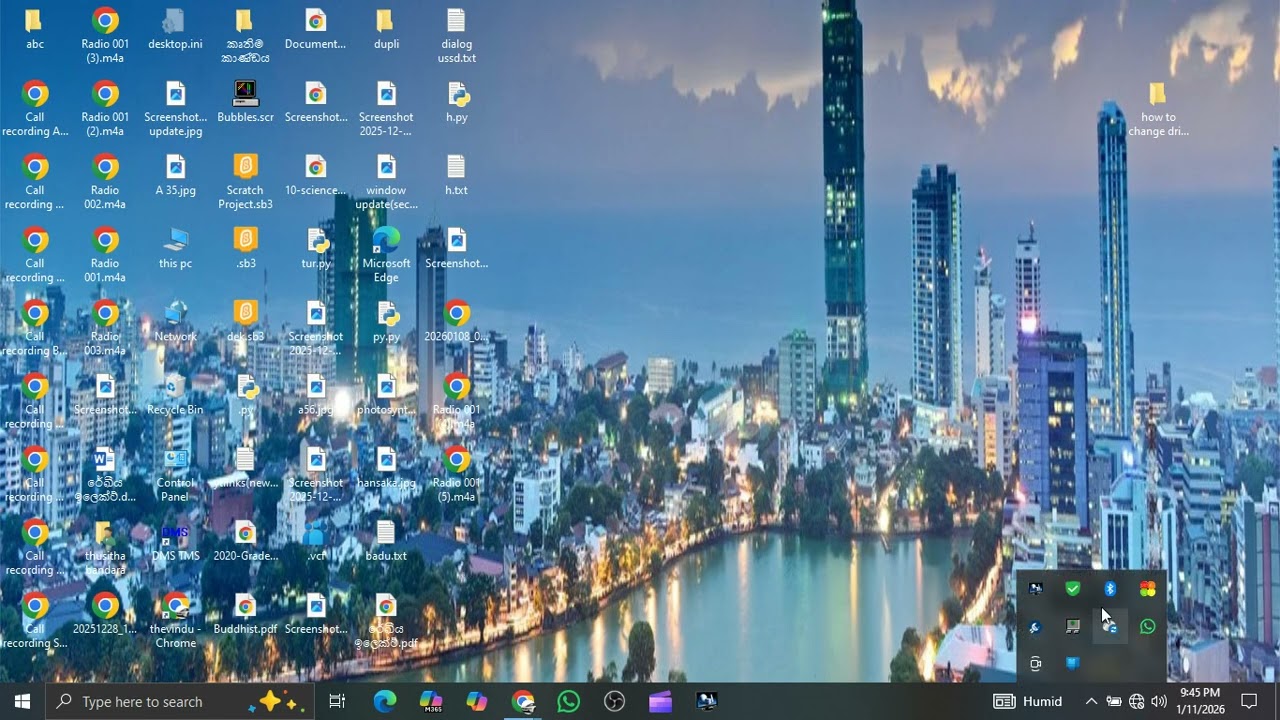Open the green shield security tray icon
This screenshot has width=1280, height=720.
[x=1073, y=589]
